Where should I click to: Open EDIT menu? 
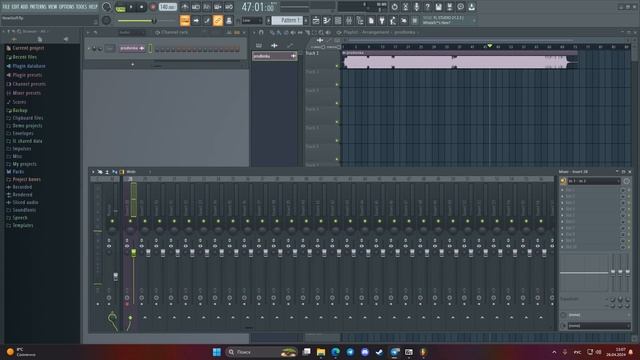[16, 7]
